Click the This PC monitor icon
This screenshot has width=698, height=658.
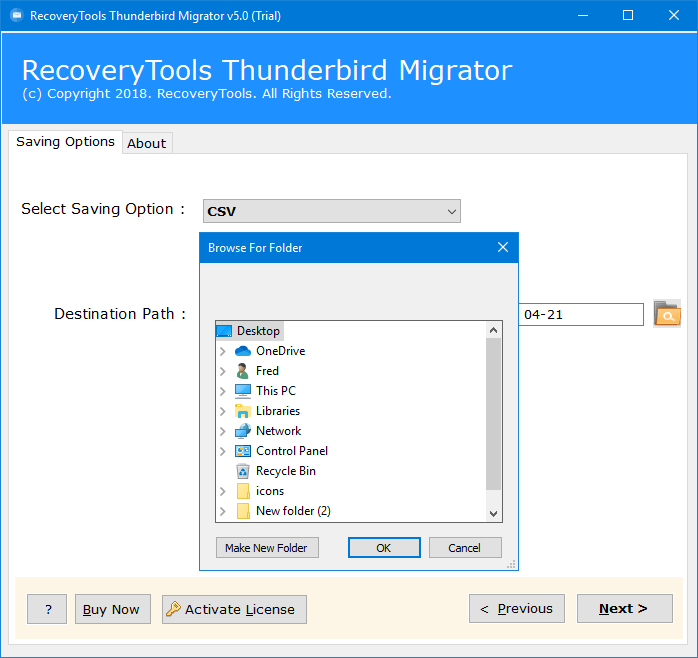243,391
